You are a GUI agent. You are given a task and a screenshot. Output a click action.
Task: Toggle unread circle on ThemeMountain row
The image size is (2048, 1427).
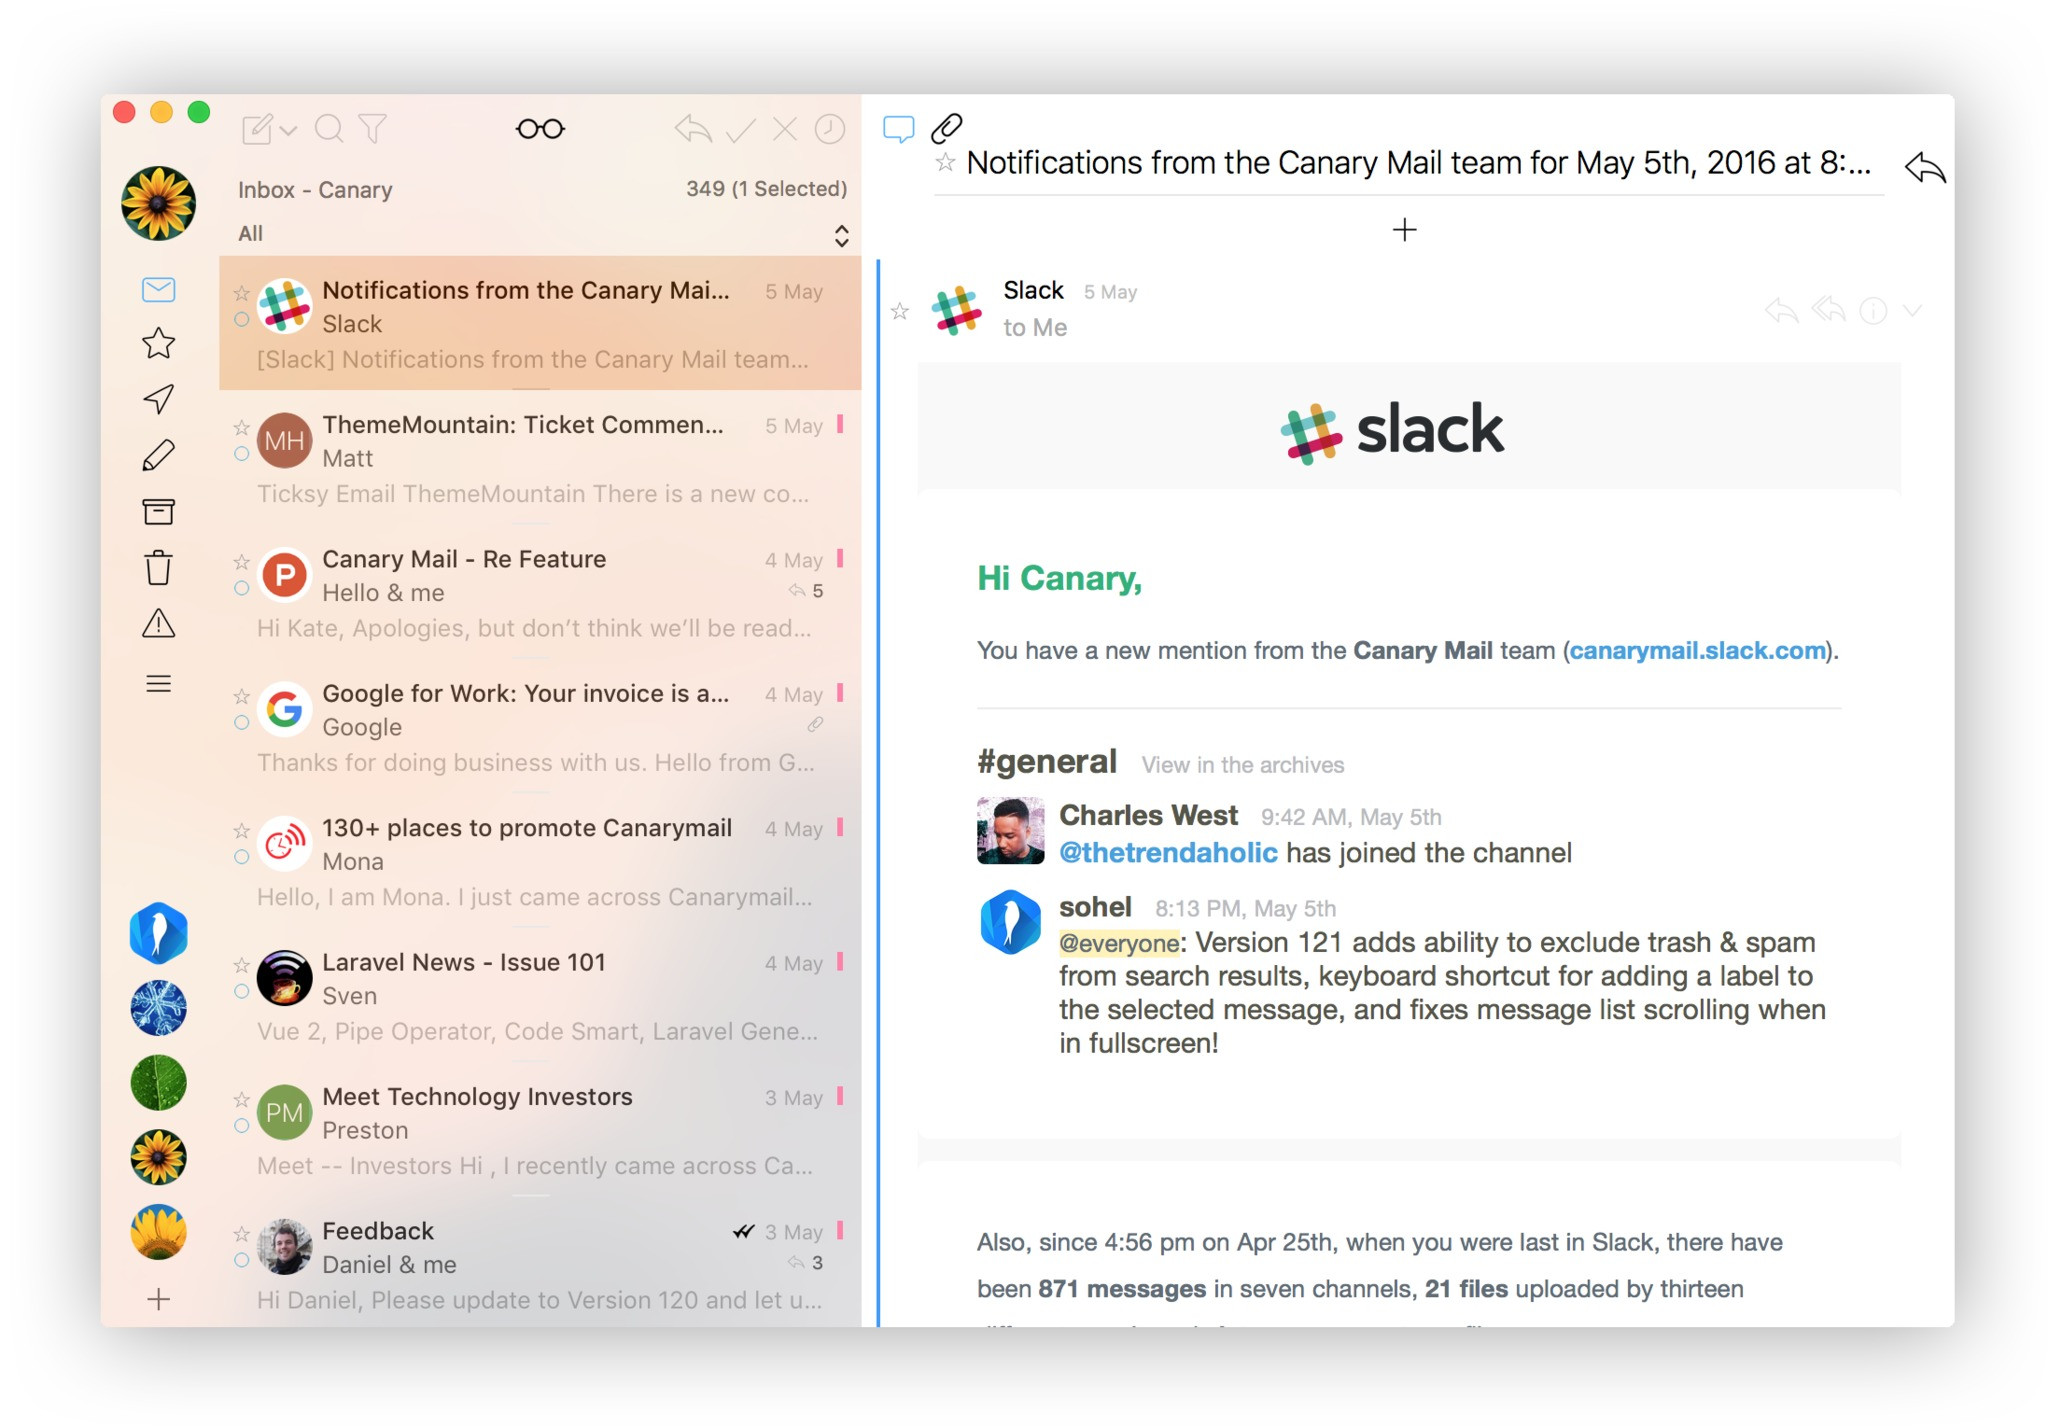tap(241, 454)
